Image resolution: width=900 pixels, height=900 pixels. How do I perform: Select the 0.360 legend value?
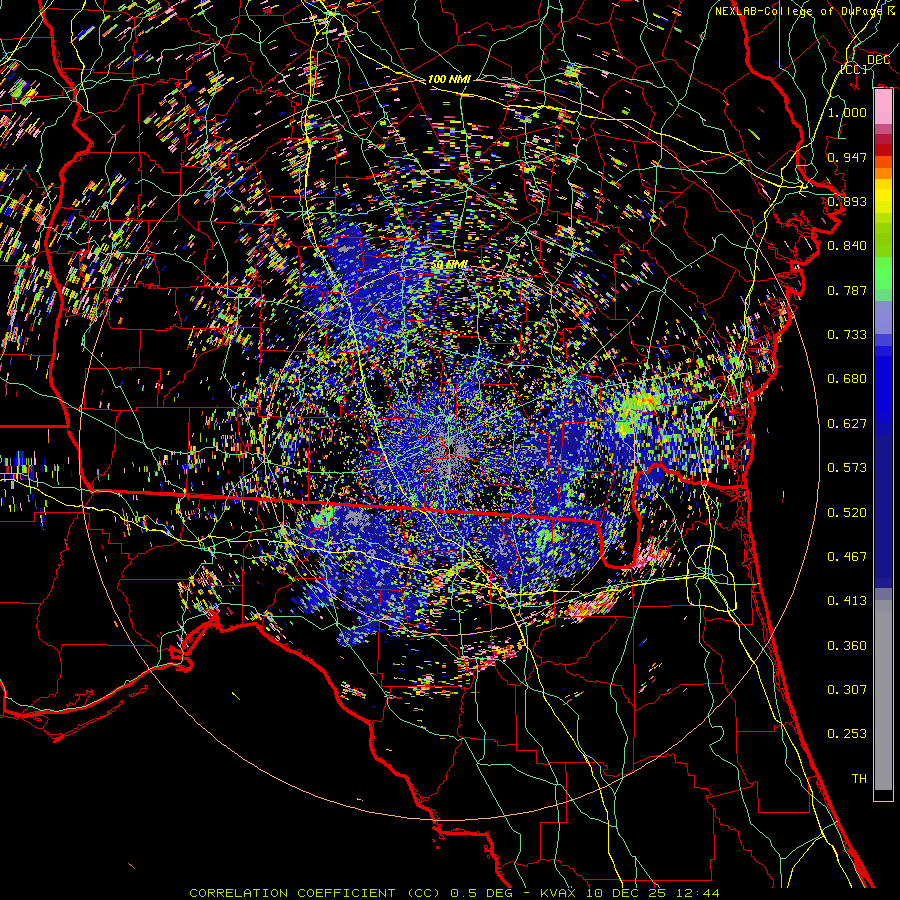847,646
